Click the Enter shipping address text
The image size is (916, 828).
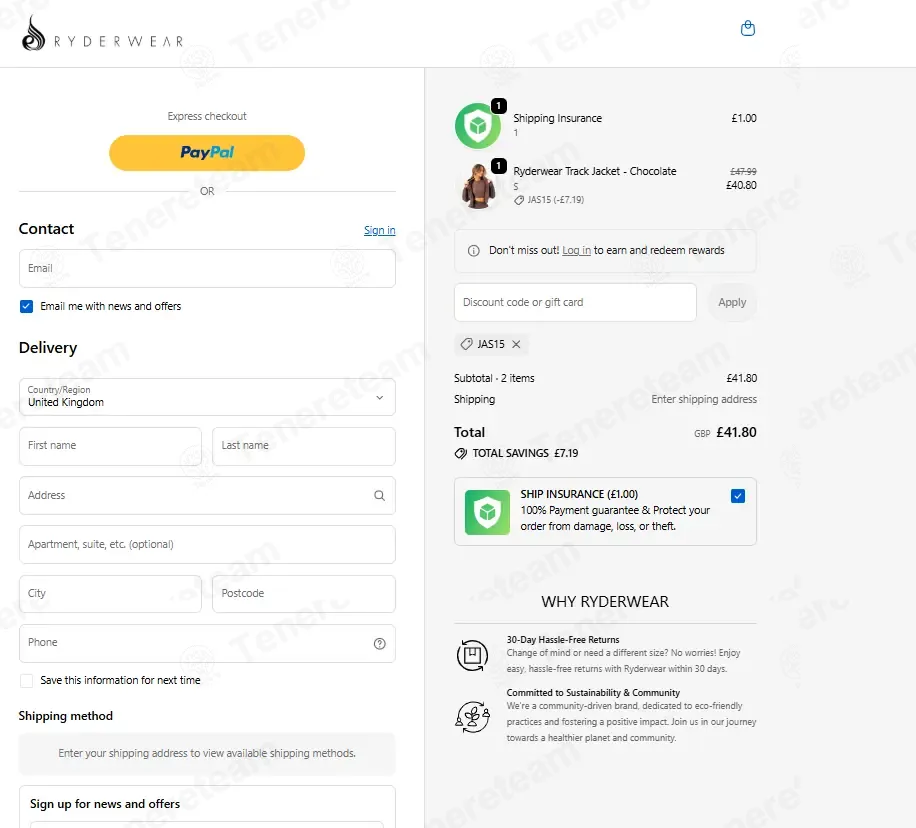(704, 399)
